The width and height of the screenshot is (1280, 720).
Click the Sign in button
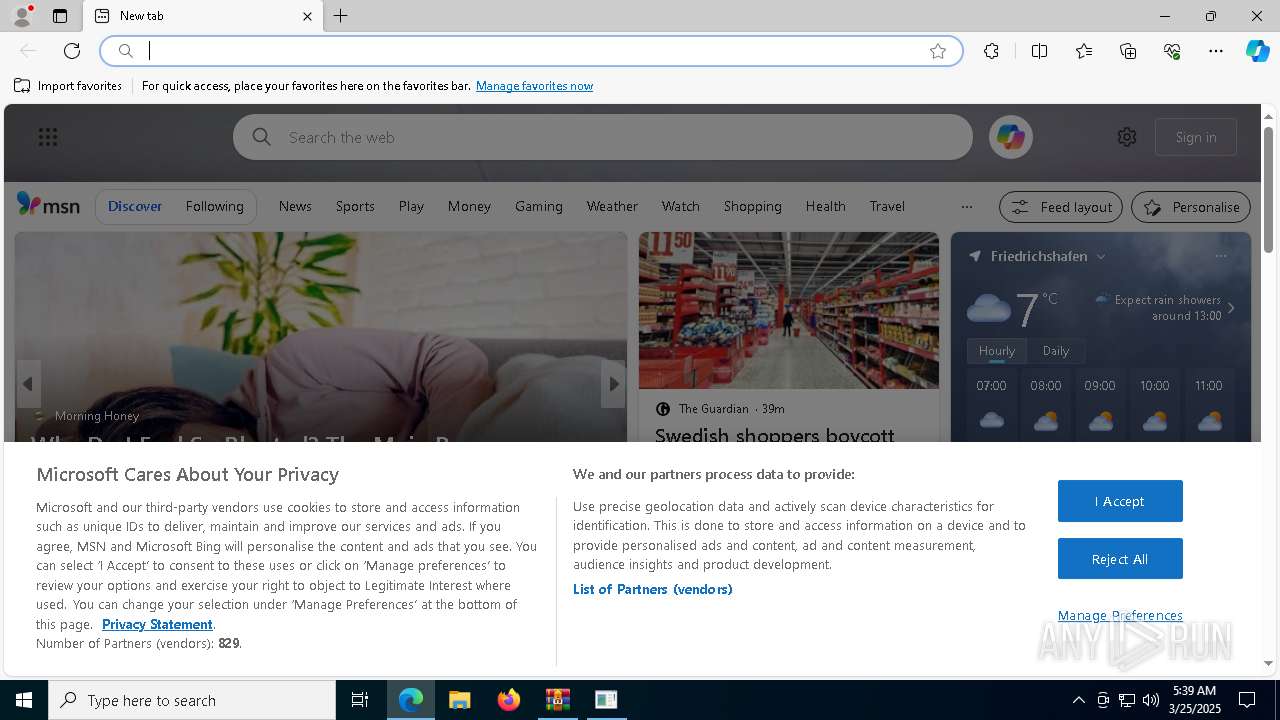[x=1196, y=137]
